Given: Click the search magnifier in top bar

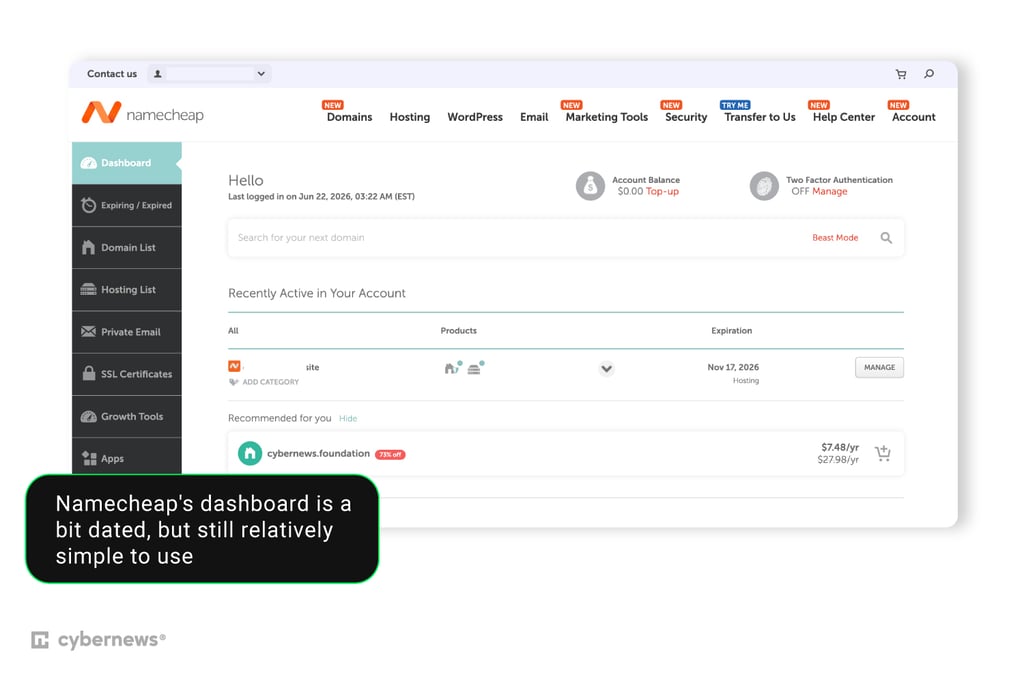Looking at the screenshot, I should pos(929,74).
